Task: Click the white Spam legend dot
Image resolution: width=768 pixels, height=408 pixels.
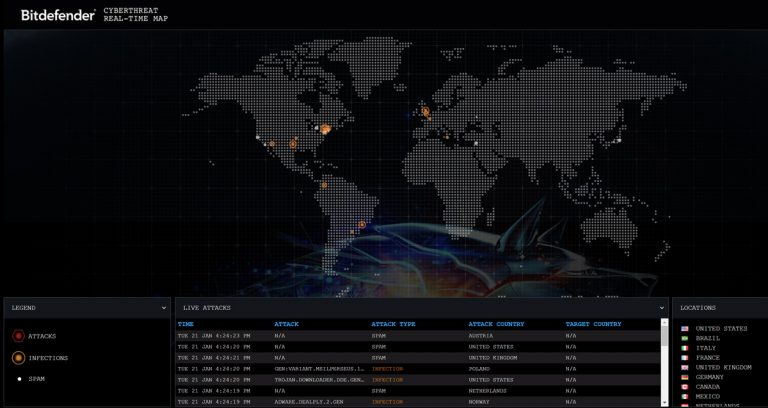Action: (x=20, y=379)
